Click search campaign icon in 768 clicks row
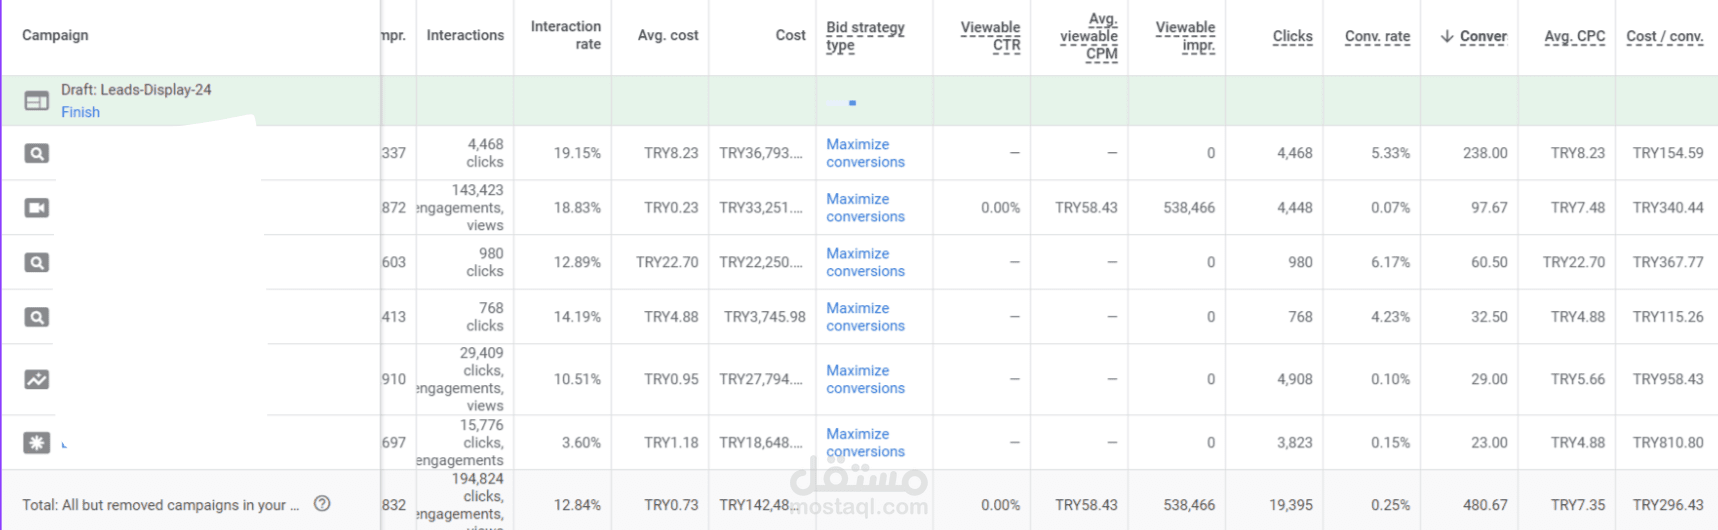The width and height of the screenshot is (1718, 530). click(x=37, y=318)
